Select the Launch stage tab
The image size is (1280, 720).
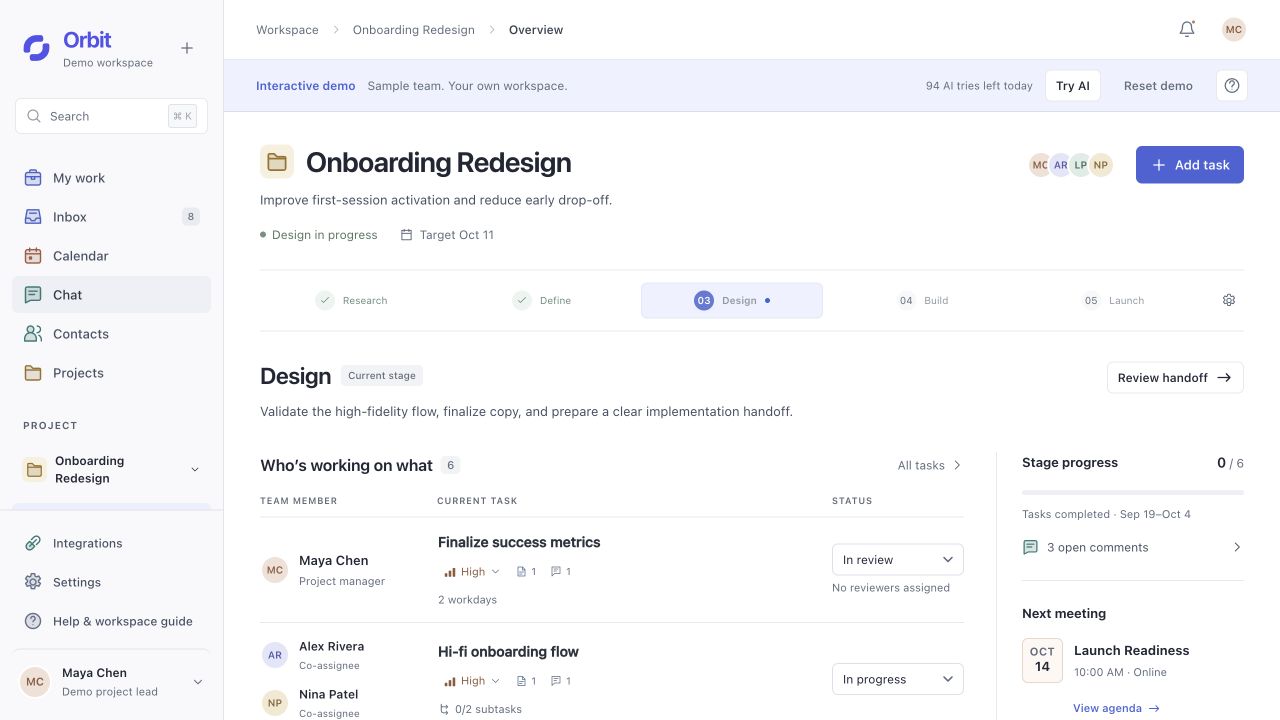click(x=1113, y=300)
